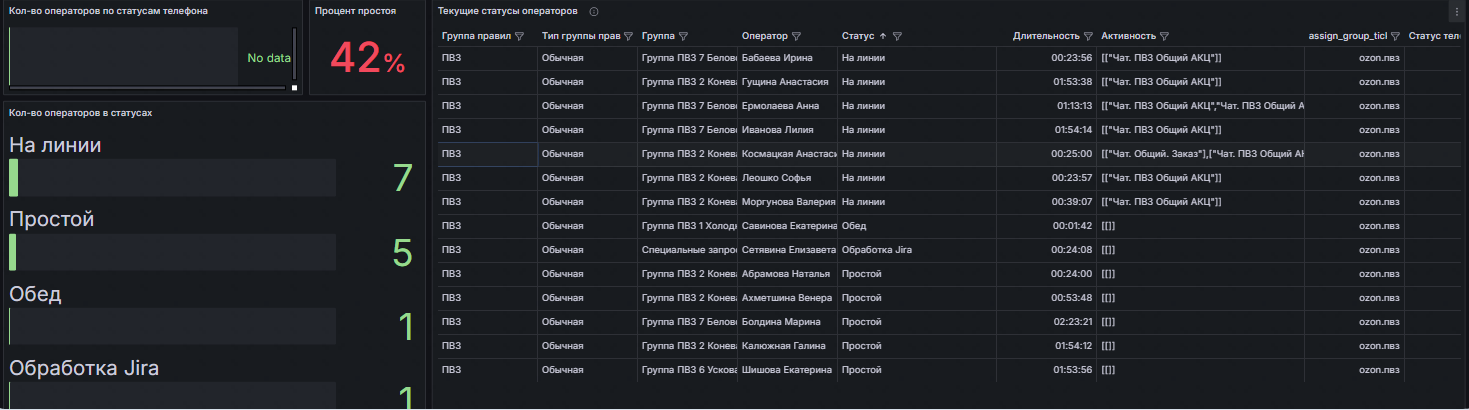
Task: Sort table by the Длительность header text
Action: click(x=1046, y=36)
